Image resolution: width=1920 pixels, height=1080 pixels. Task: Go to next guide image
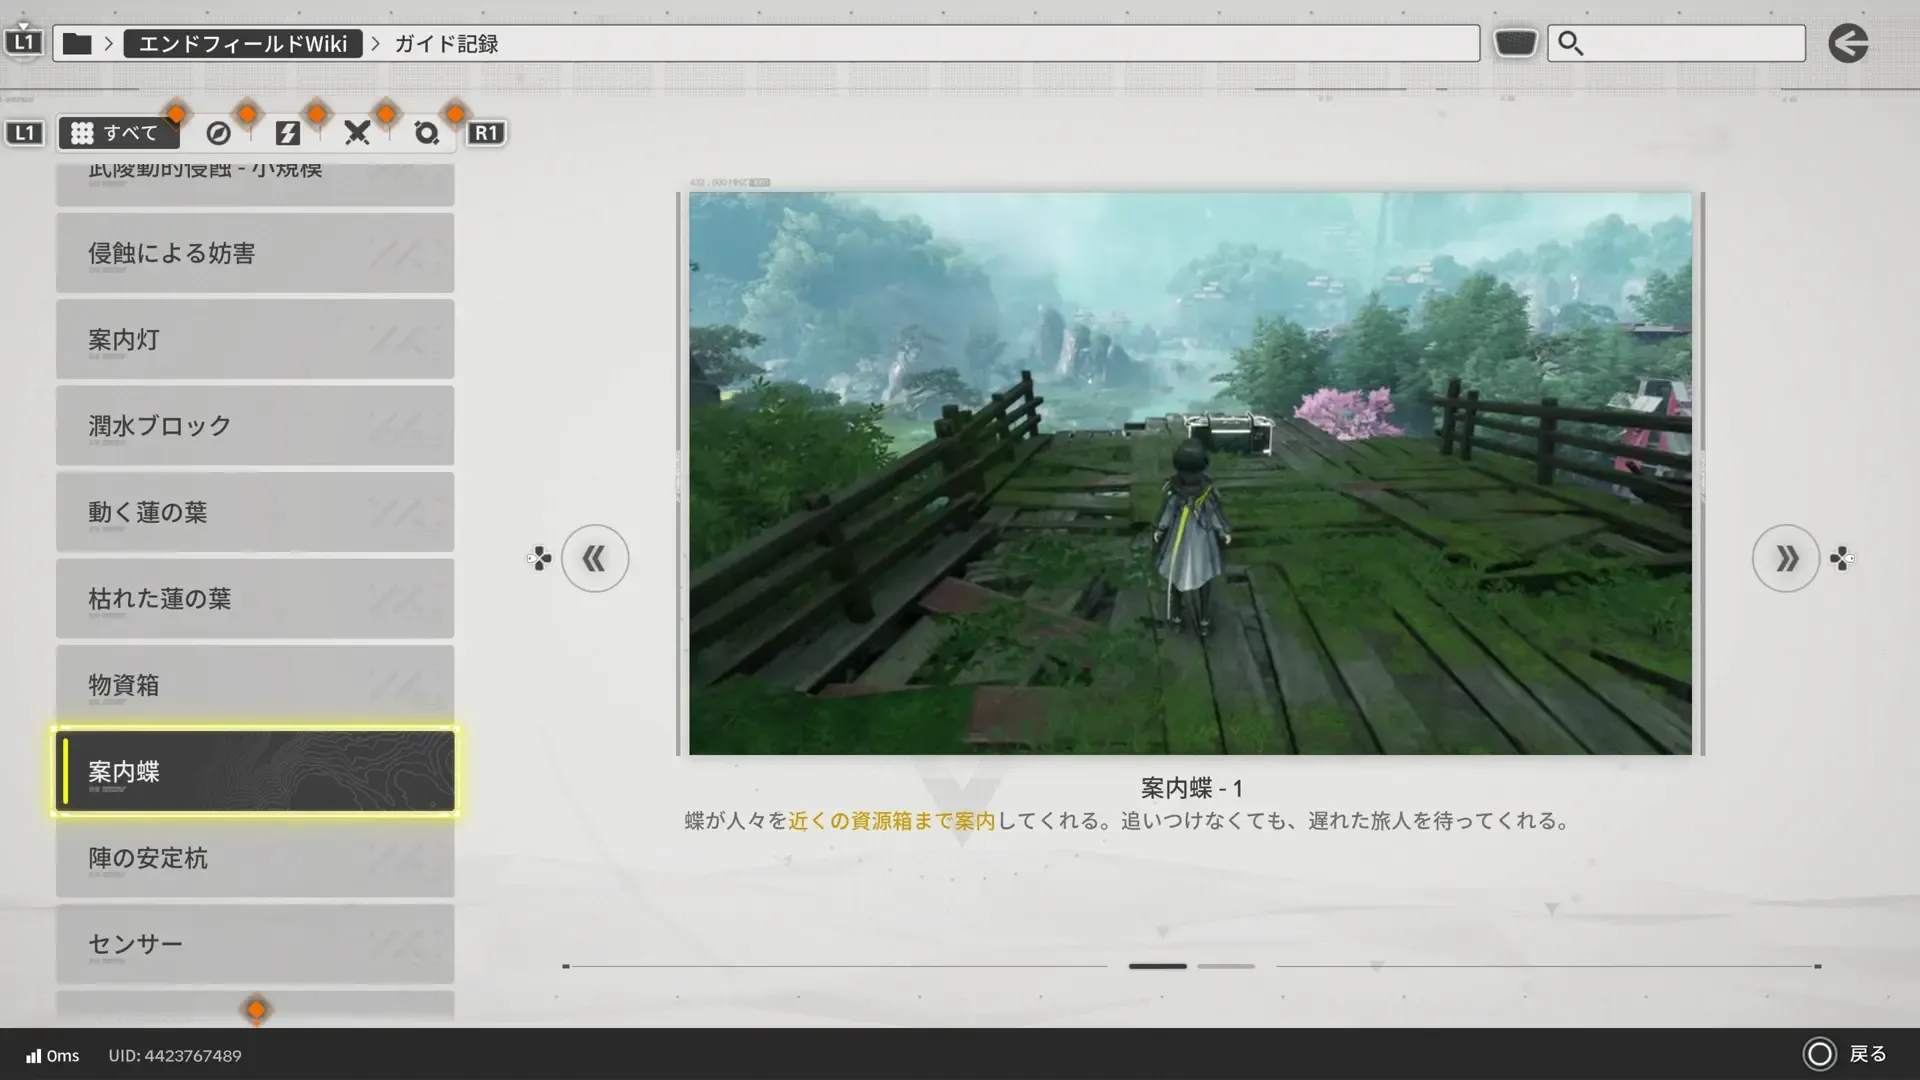coord(1786,558)
